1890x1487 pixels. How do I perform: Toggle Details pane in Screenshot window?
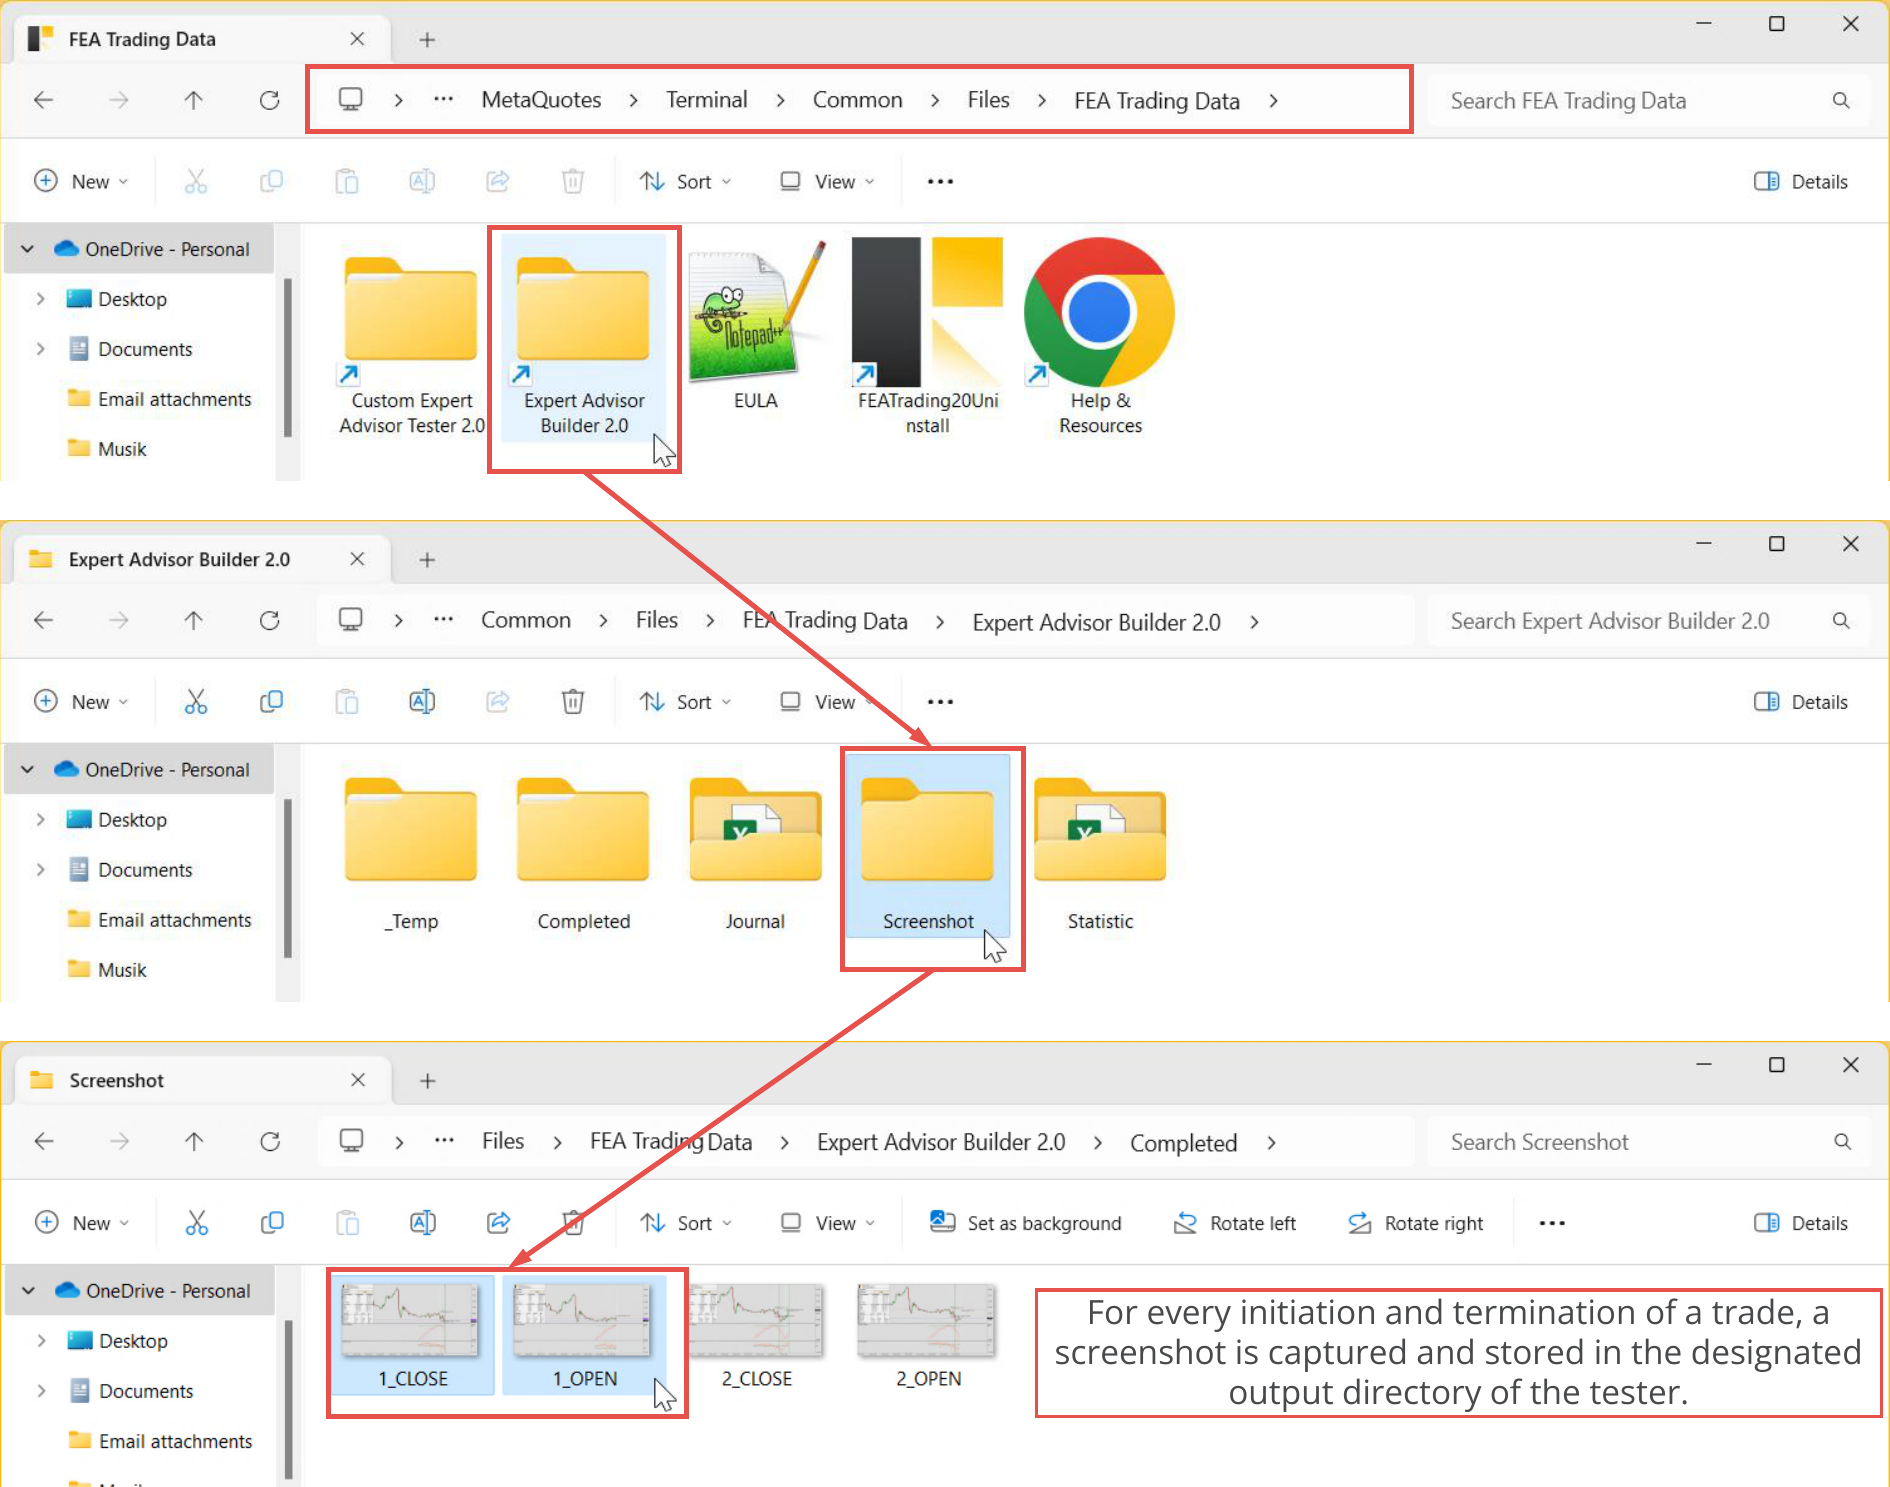1801,1223
